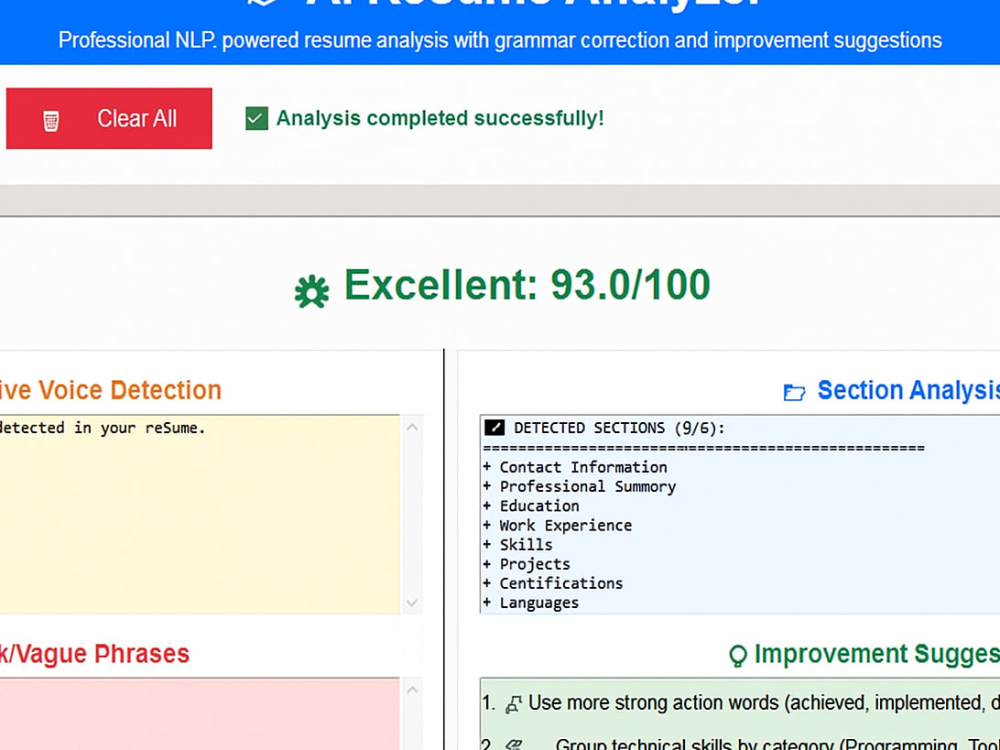The image size is (1000, 750).
Task: Click the Improvement Suggestions heading
Action: [877, 654]
